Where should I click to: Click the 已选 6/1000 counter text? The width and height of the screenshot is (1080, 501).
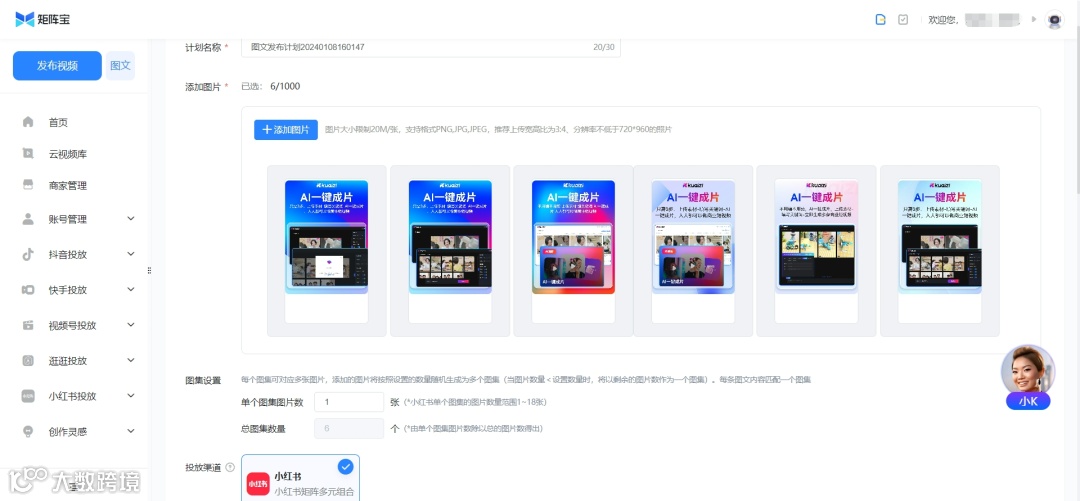point(271,87)
